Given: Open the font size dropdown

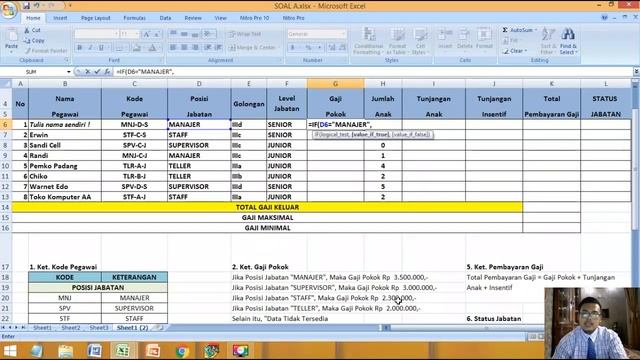Looking at the screenshot, I should click(137, 34).
